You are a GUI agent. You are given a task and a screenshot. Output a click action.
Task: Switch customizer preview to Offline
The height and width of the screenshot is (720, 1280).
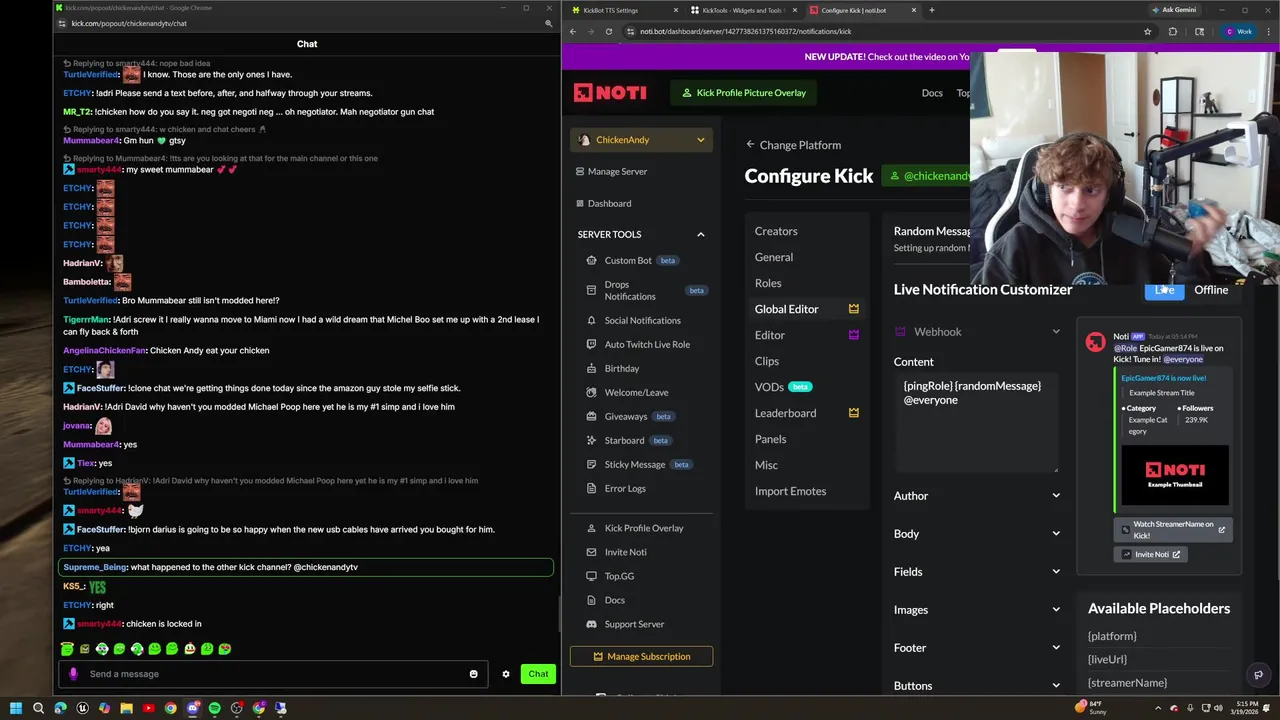click(1211, 290)
